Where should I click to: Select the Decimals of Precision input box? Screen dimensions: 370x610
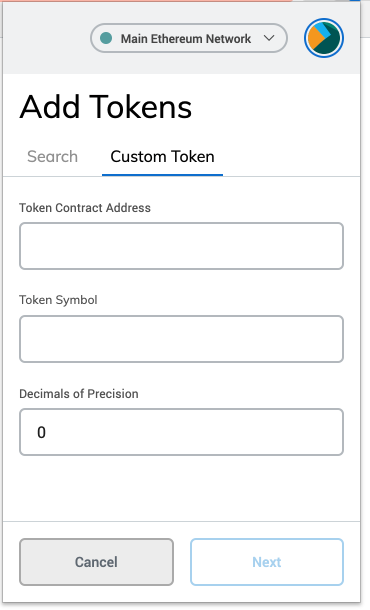click(x=181, y=432)
